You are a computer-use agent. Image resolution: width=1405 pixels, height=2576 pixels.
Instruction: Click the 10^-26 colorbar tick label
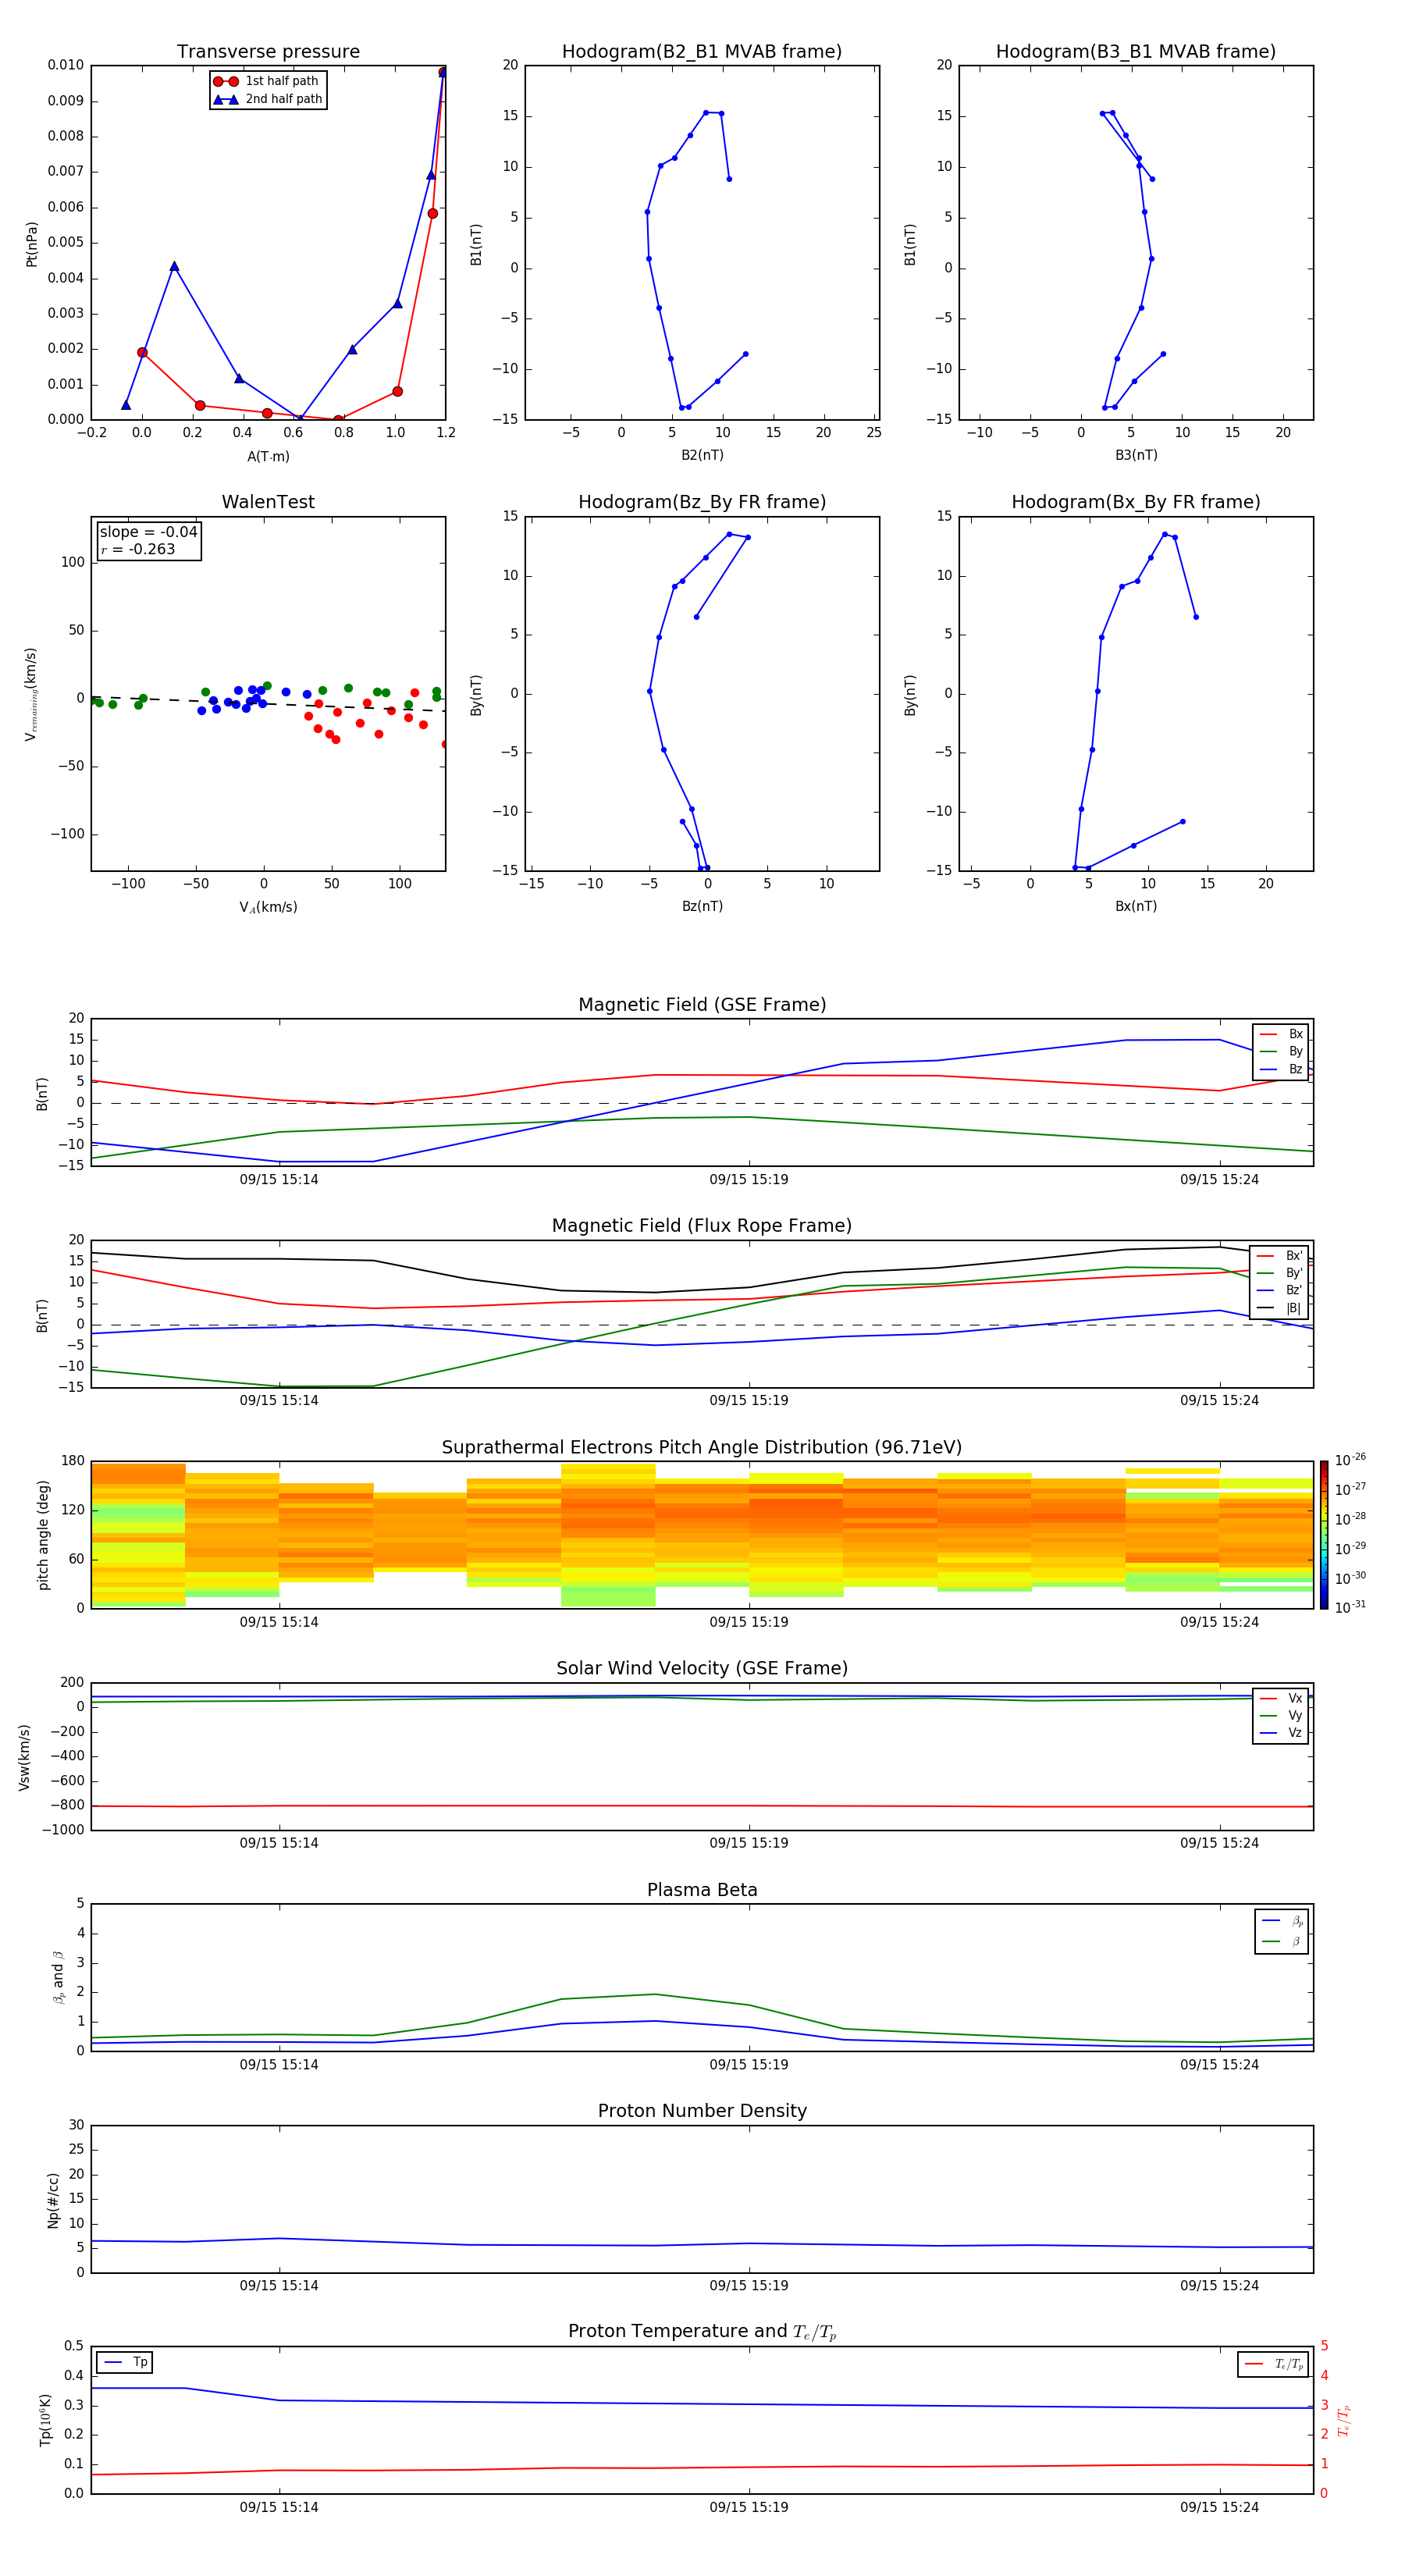[x=1350, y=1460]
